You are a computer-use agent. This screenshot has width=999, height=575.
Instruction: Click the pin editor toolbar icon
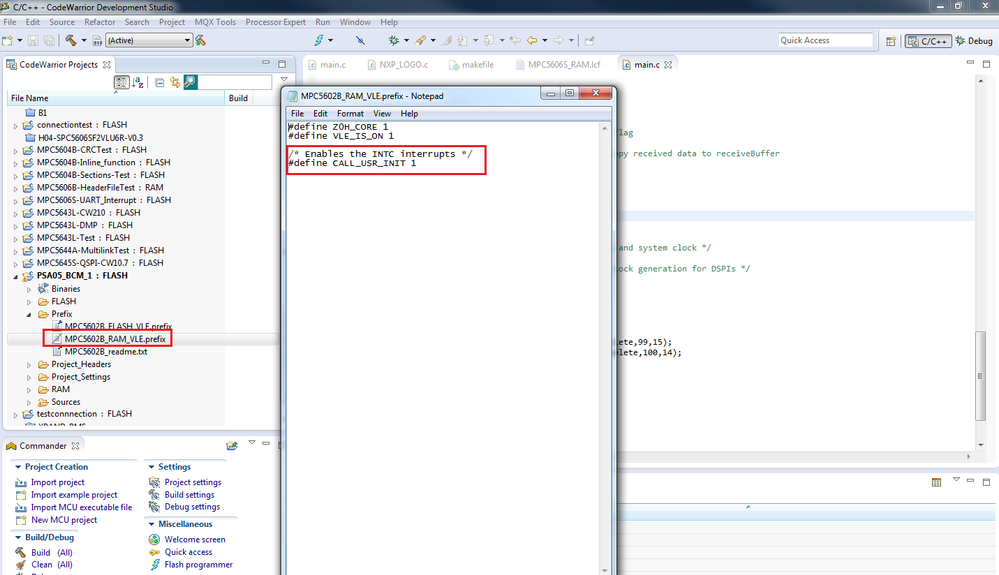pyautogui.click(x=589, y=41)
